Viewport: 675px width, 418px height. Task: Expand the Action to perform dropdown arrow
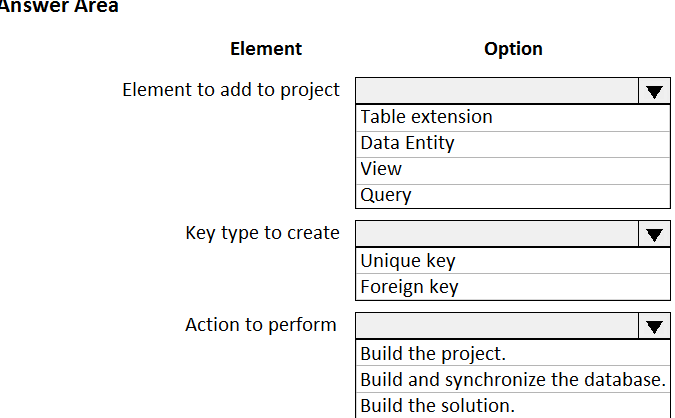pos(653,326)
